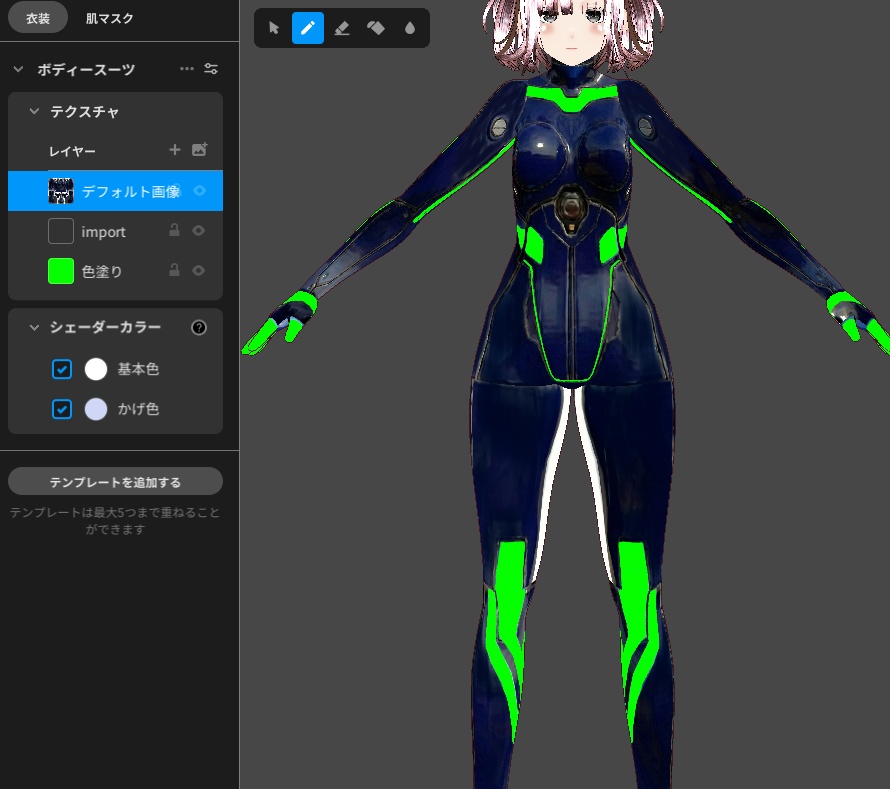890x789 pixels.
Task: Import an image as new layer
Action: [x=199, y=150]
